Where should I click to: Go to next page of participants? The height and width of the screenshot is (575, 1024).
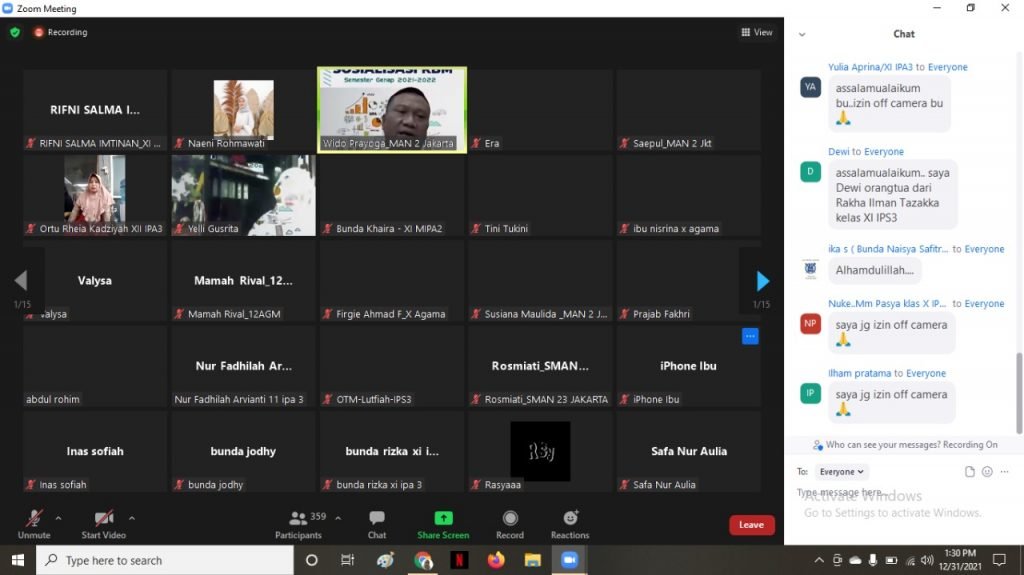point(762,281)
